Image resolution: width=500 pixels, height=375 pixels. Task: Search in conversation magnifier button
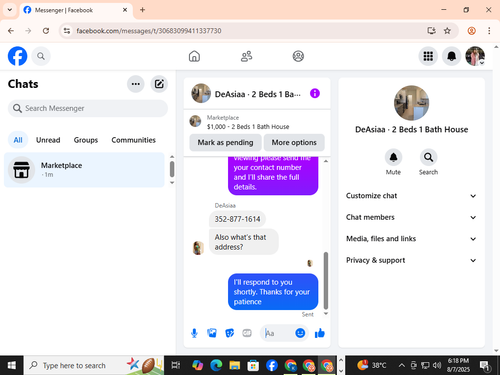pyautogui.click(x=428, y=157)
